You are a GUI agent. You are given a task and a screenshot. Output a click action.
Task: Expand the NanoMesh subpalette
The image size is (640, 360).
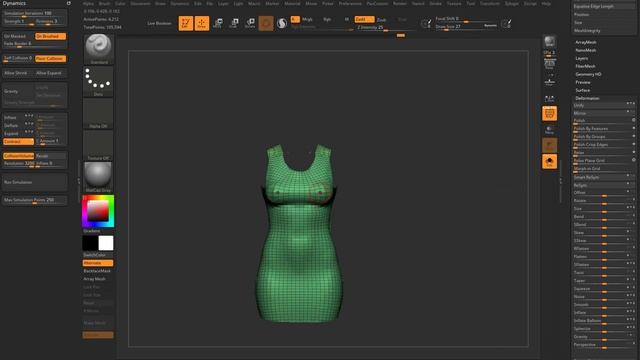(x=586, y=50)
